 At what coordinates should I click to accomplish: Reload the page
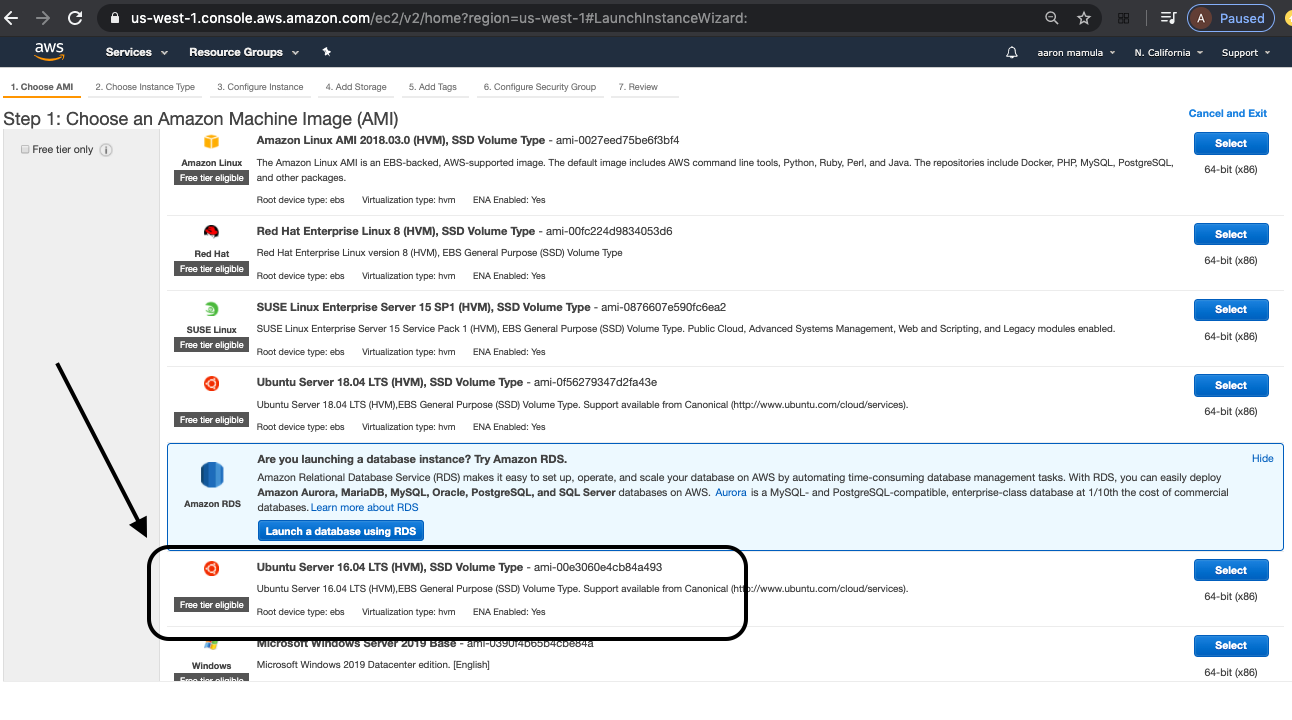75,18
